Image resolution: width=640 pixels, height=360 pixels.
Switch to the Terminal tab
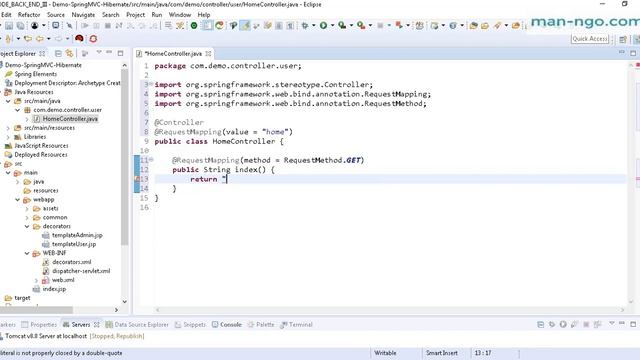(297, 324)
